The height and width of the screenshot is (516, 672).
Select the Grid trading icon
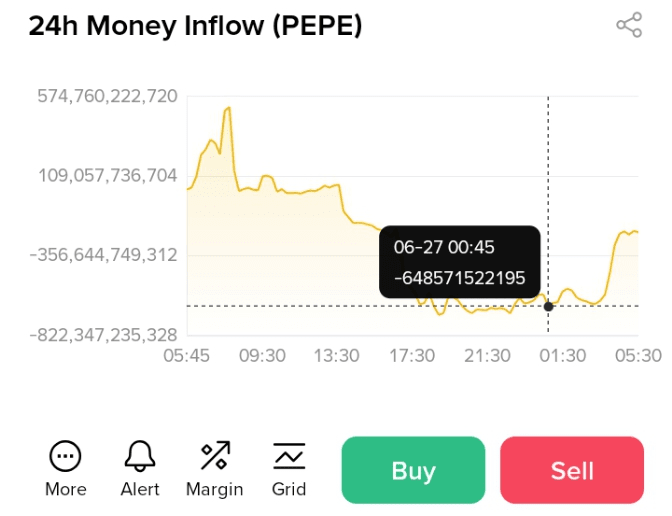coord(289,457)
